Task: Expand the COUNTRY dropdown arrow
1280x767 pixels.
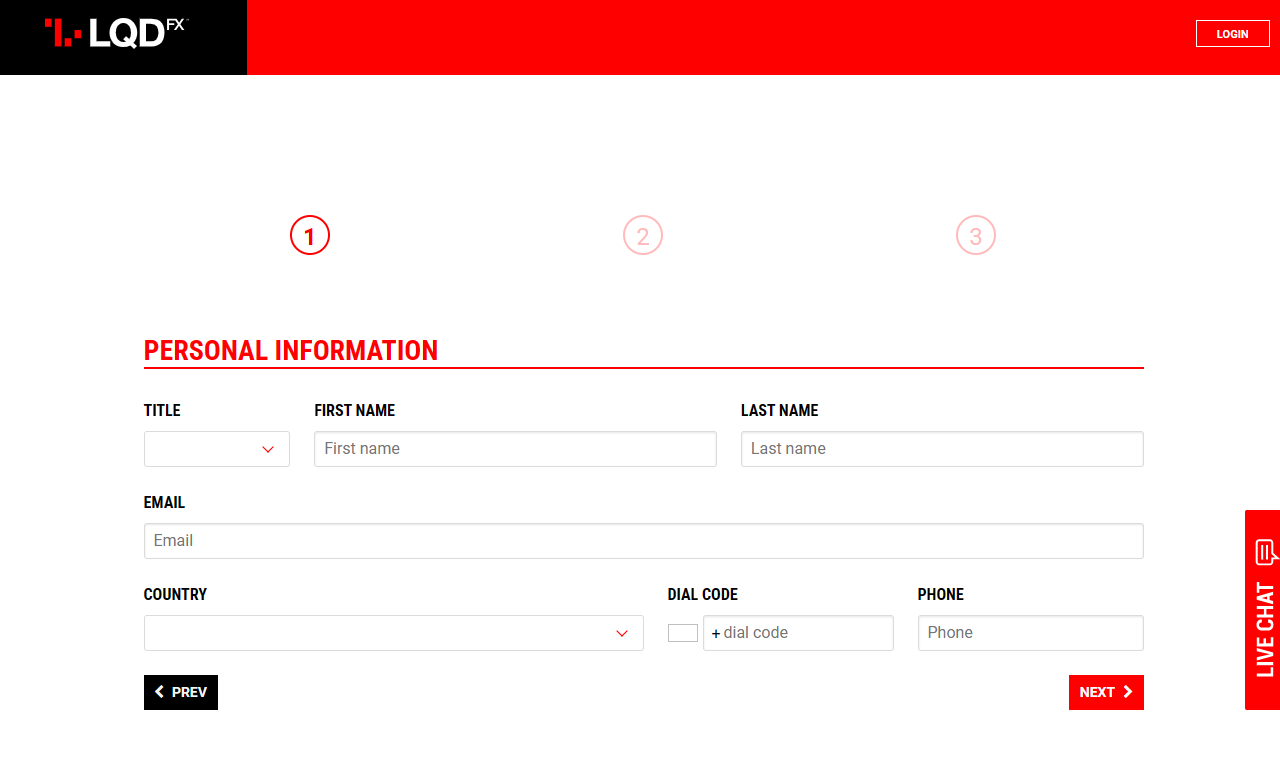Action: tap(620, 632)
